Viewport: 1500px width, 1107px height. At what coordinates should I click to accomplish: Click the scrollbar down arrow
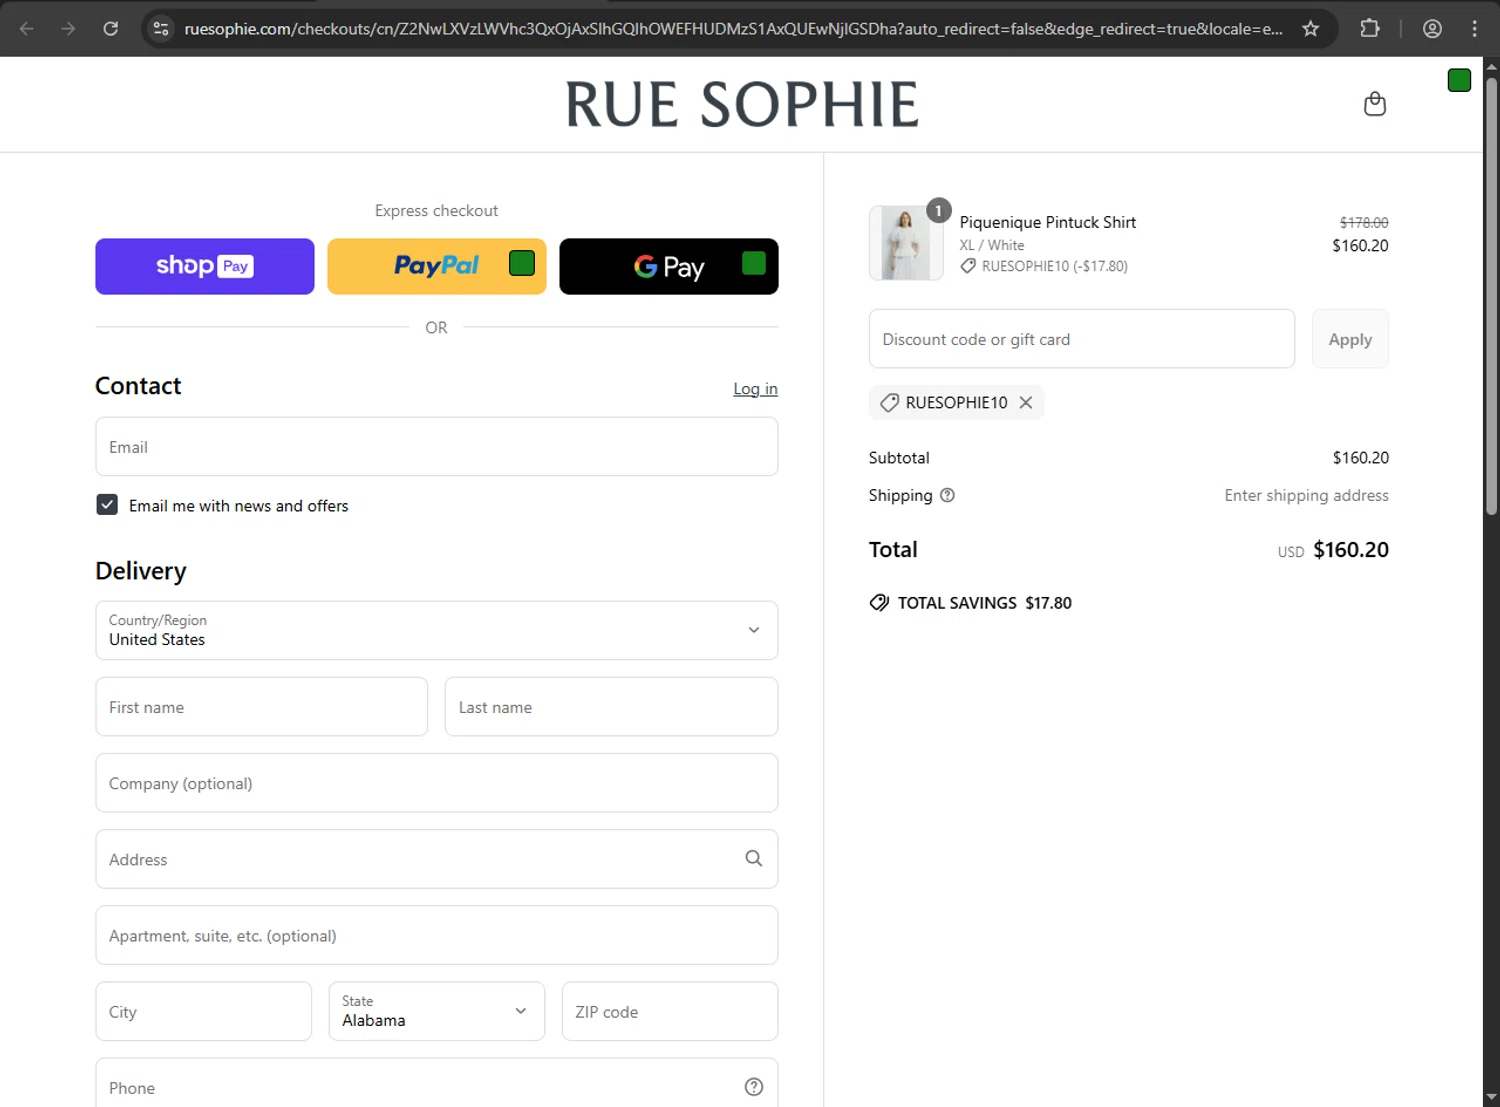click(1491, 1097)
